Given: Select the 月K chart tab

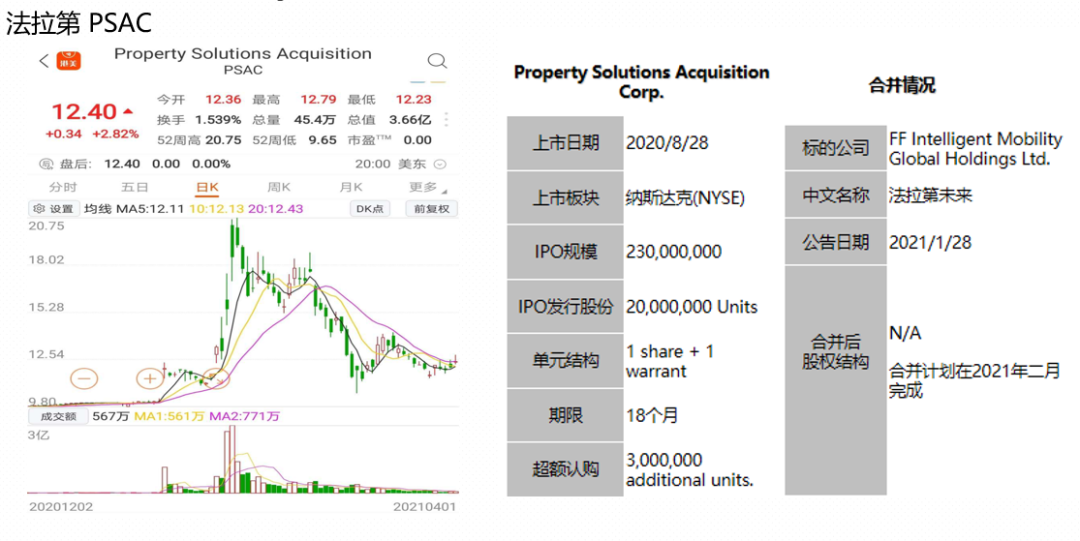Looking at the screenshot, I should point(351,187).
